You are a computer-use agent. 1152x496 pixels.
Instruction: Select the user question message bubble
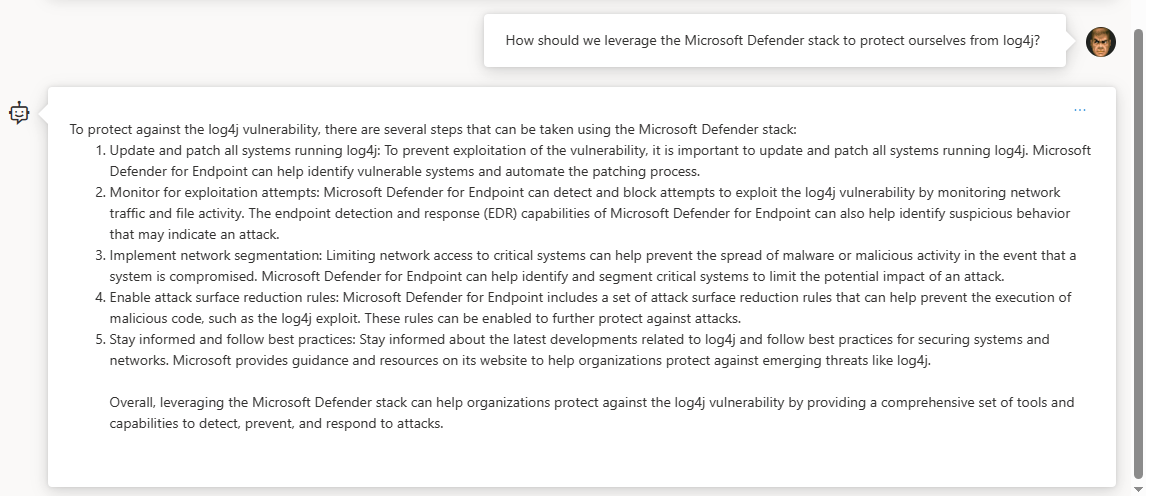pyautogui.click(x=774, y=40)
